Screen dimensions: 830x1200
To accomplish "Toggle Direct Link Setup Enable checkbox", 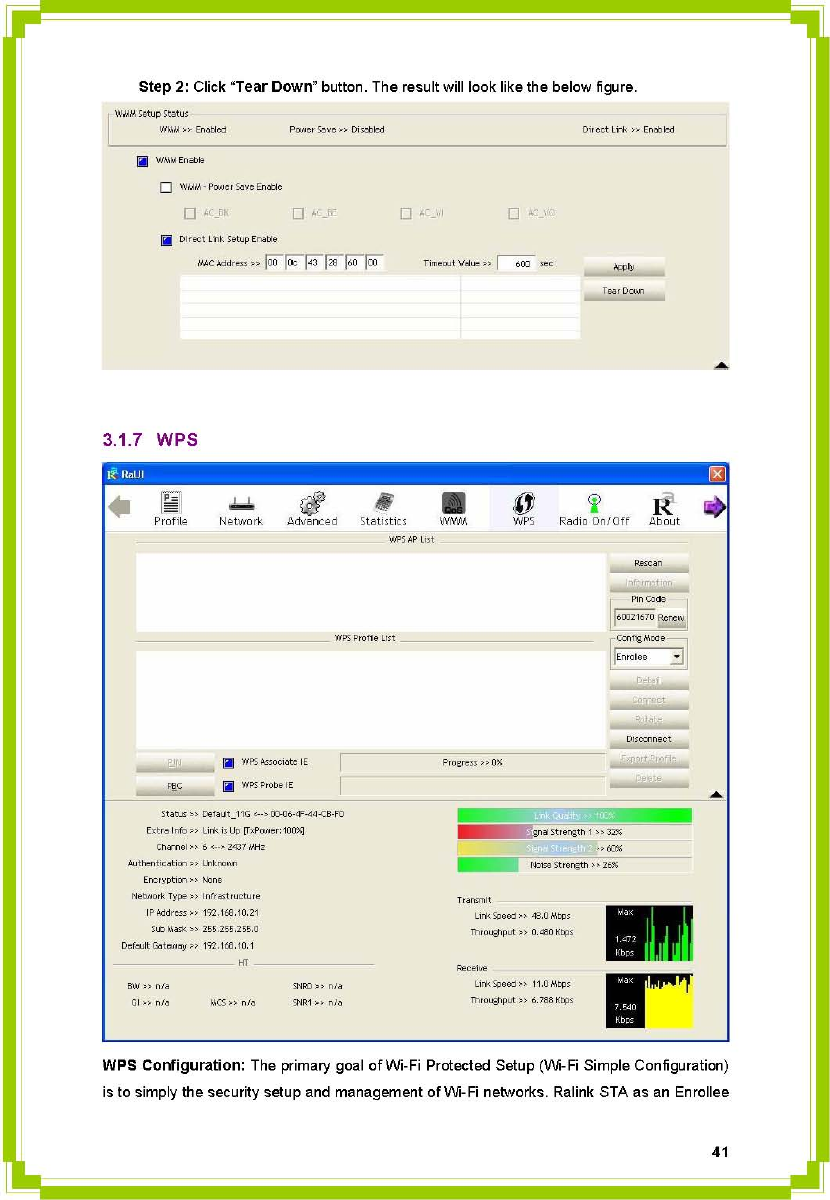I will (x=166, y=240).
